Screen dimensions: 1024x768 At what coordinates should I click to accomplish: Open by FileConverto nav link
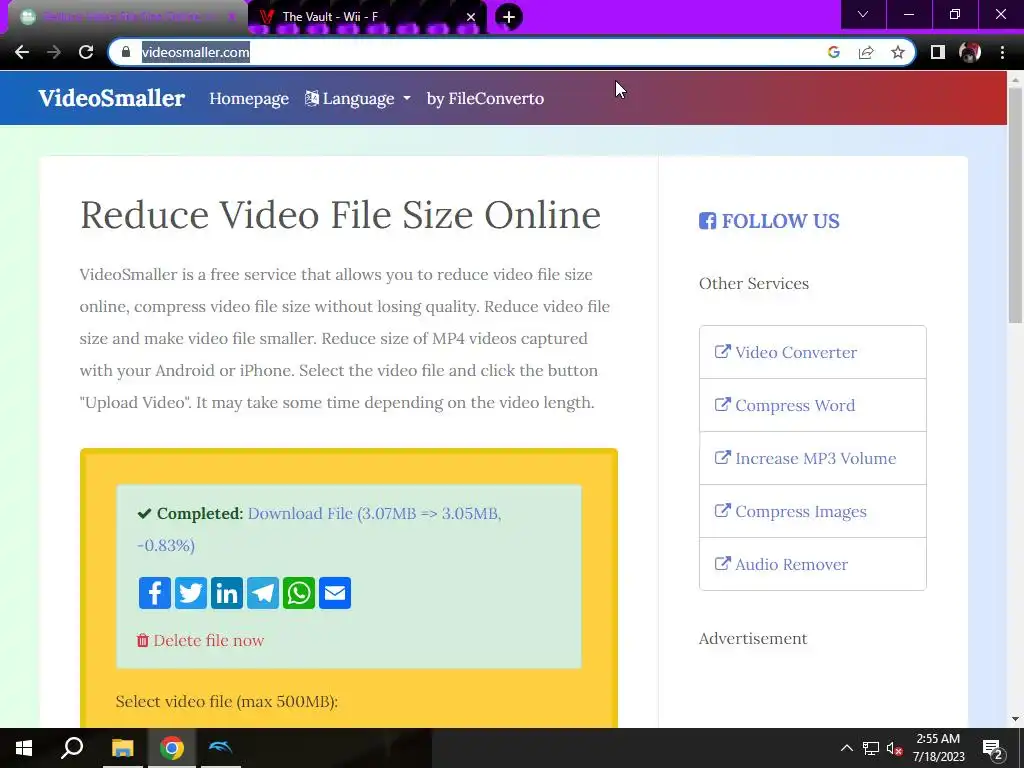coord(485,99)
